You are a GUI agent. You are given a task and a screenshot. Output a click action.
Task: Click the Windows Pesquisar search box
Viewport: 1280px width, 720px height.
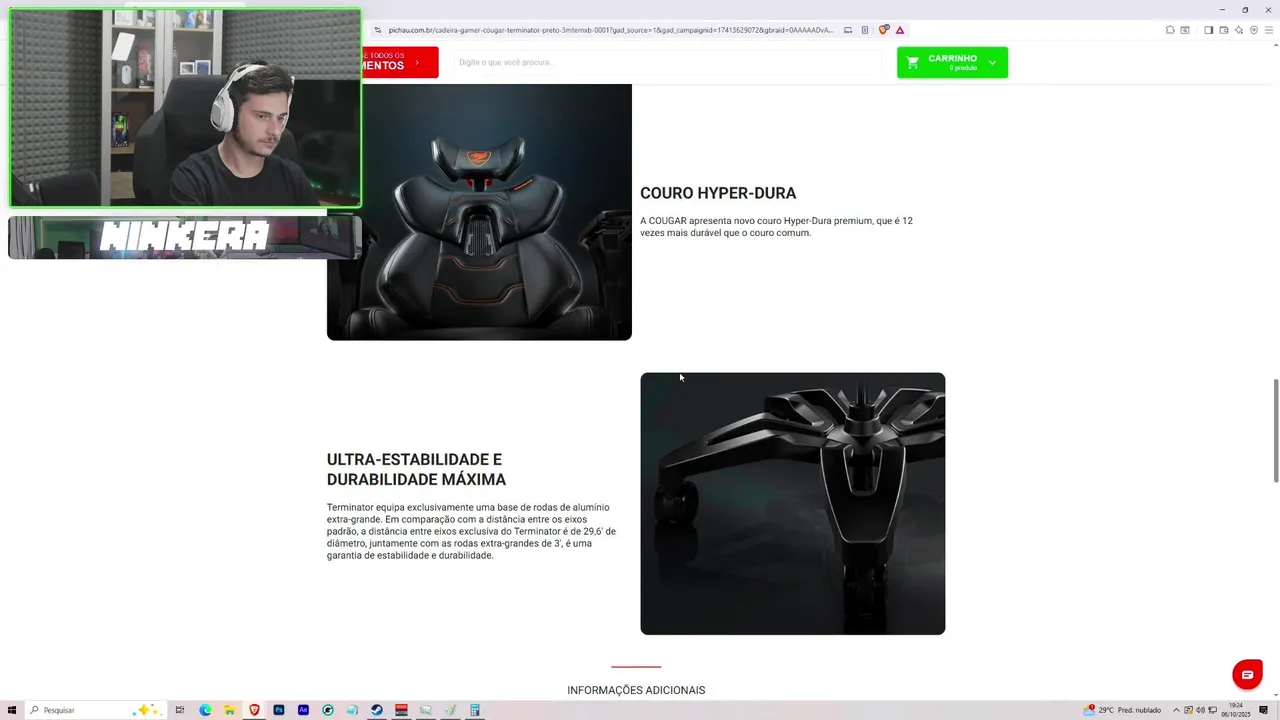[95, 710]
